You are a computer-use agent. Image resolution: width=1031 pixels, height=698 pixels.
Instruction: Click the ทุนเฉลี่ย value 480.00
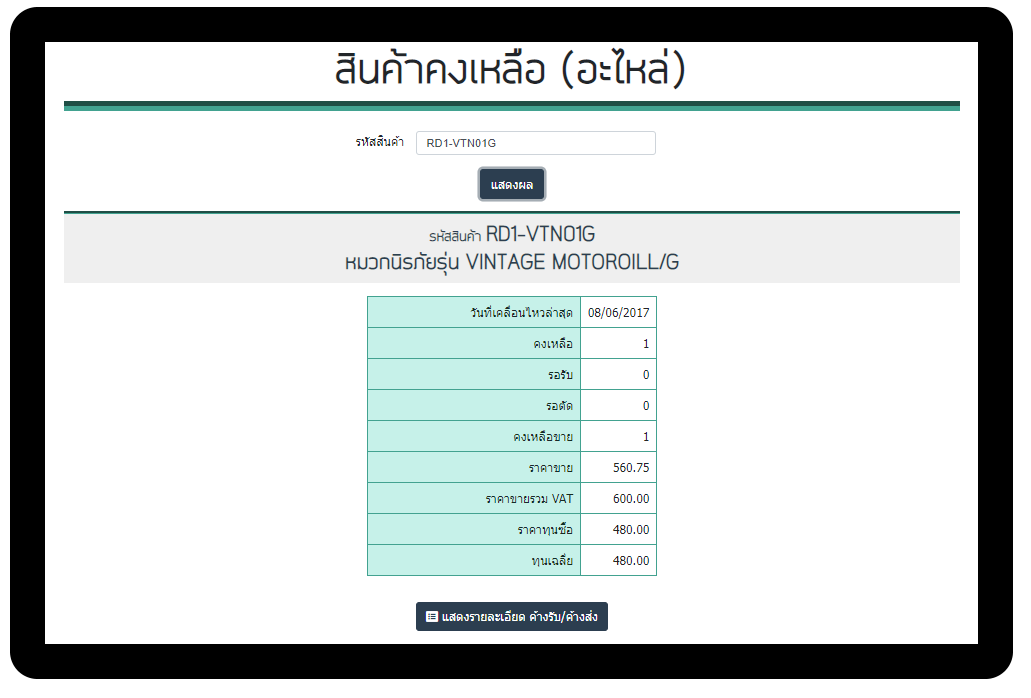point(631,561)
